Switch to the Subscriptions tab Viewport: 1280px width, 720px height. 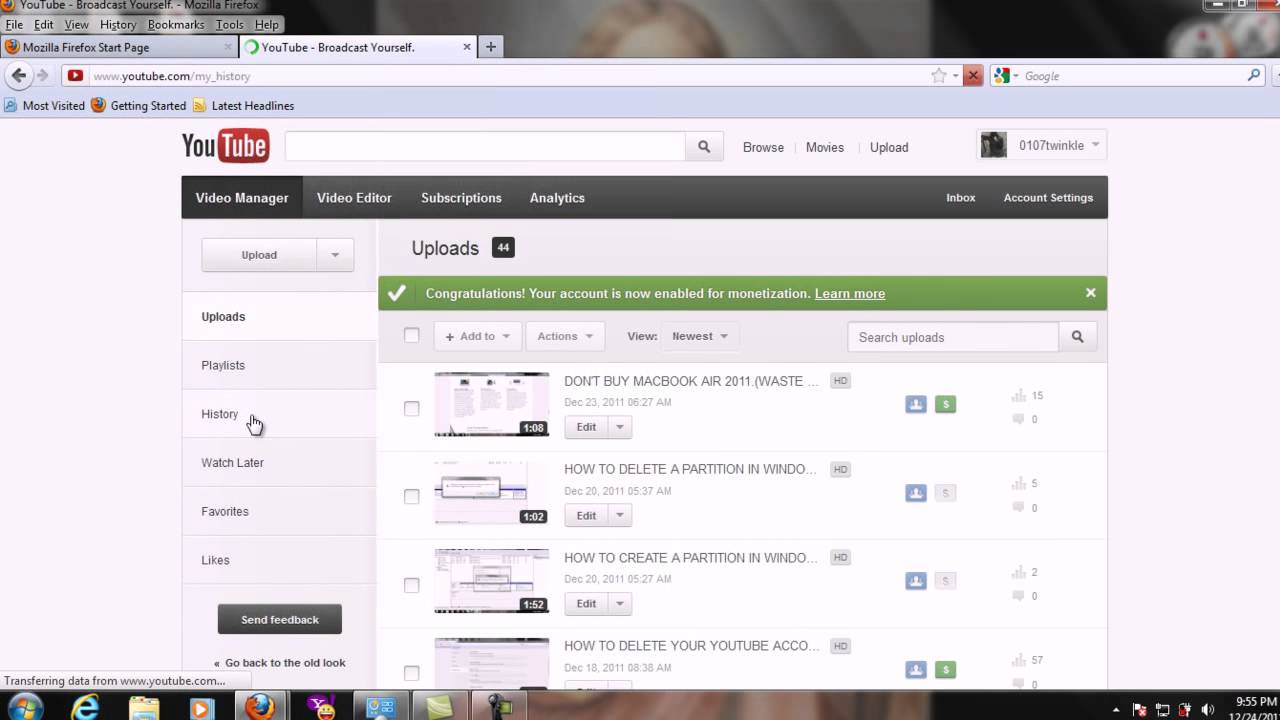coord(461,198)
